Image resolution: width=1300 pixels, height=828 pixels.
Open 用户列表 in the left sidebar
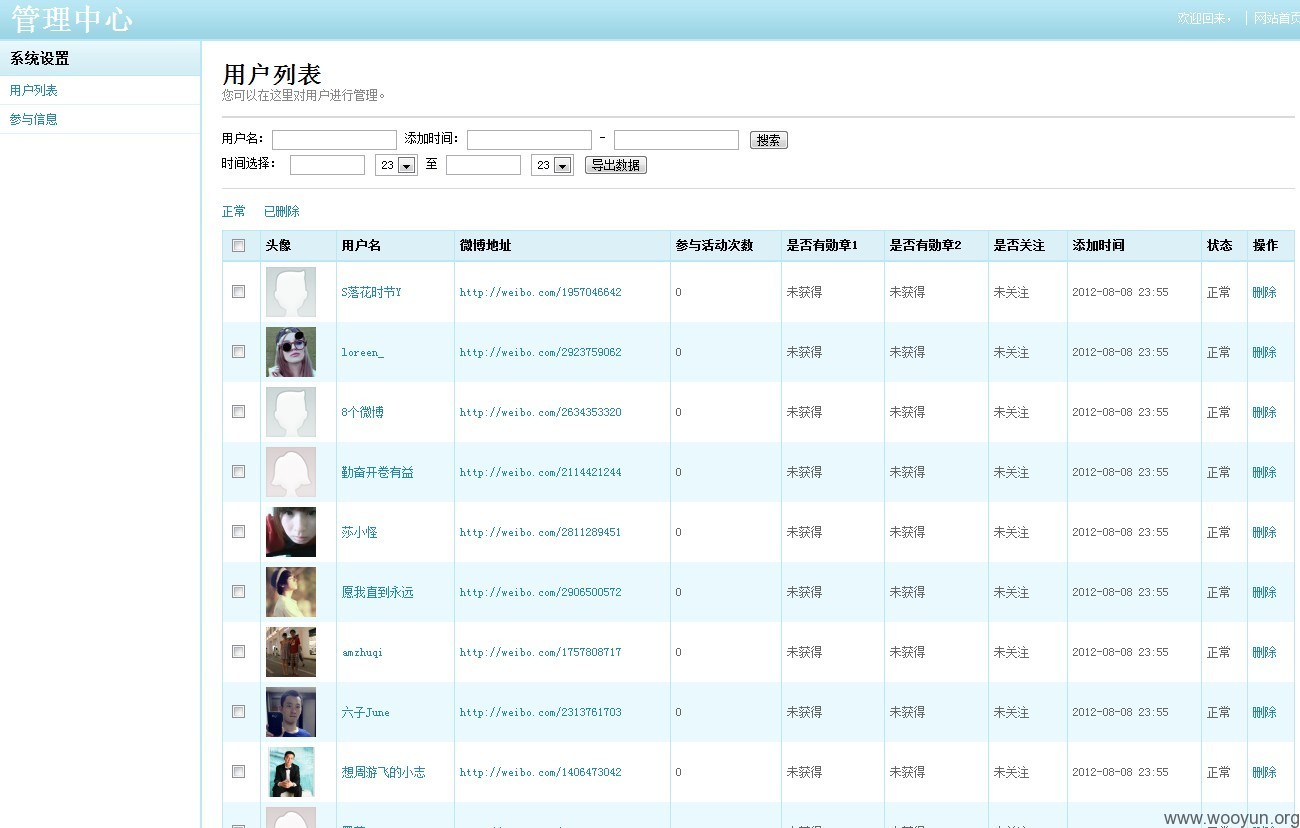[x=34, y=90]
